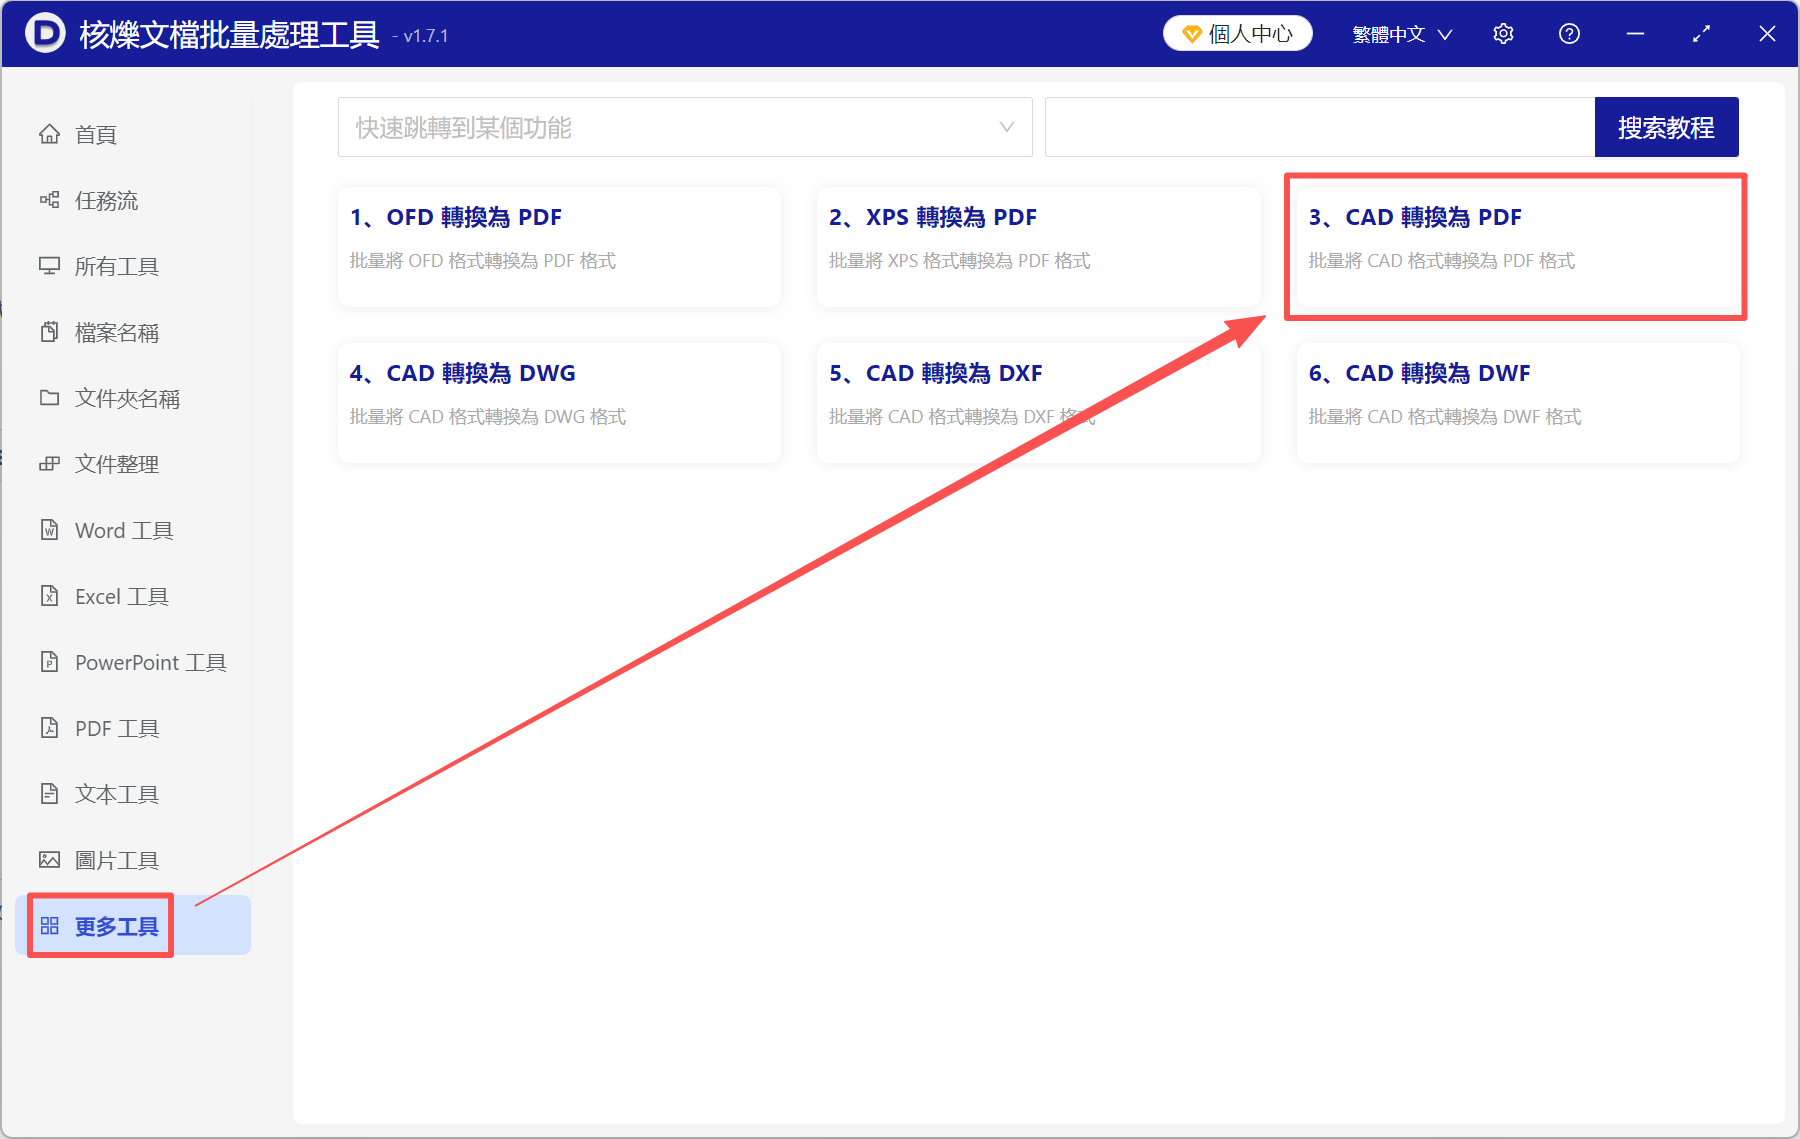
Task: Select PDF 工具 from the sidebar
Action: [115, 728]
